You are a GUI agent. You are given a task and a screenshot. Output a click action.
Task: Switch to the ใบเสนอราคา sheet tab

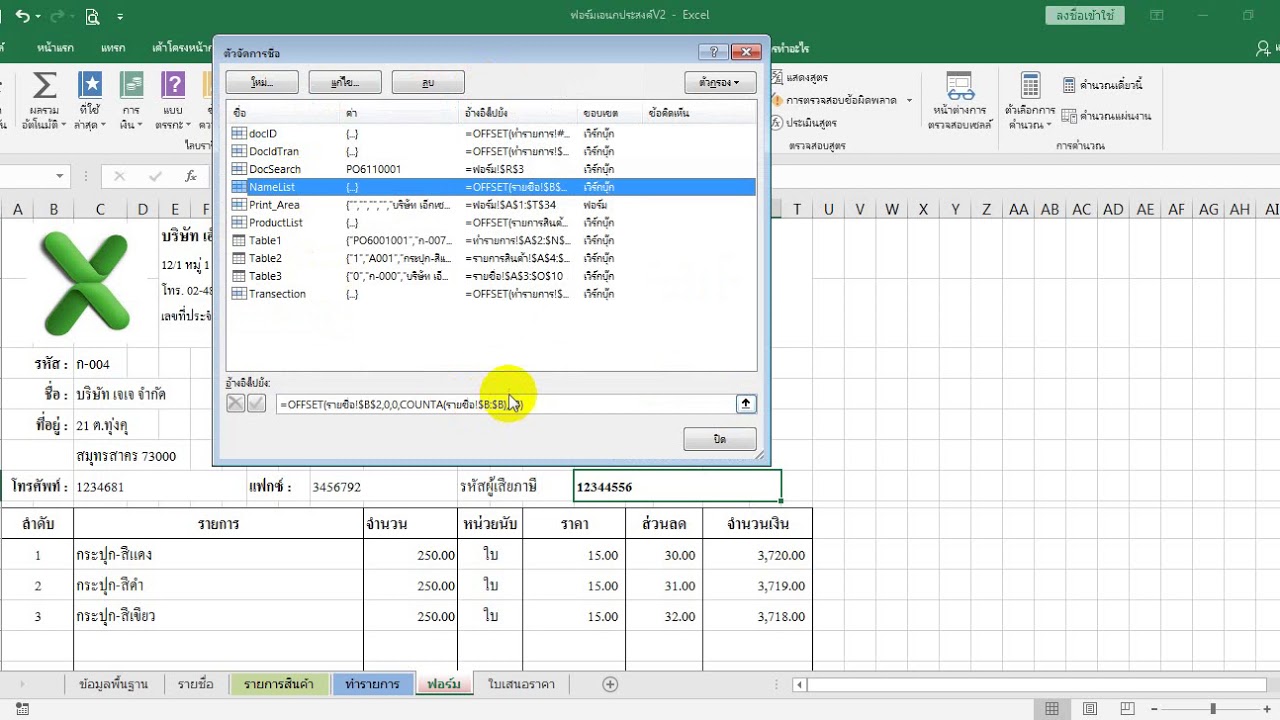[x=520, y=684]
